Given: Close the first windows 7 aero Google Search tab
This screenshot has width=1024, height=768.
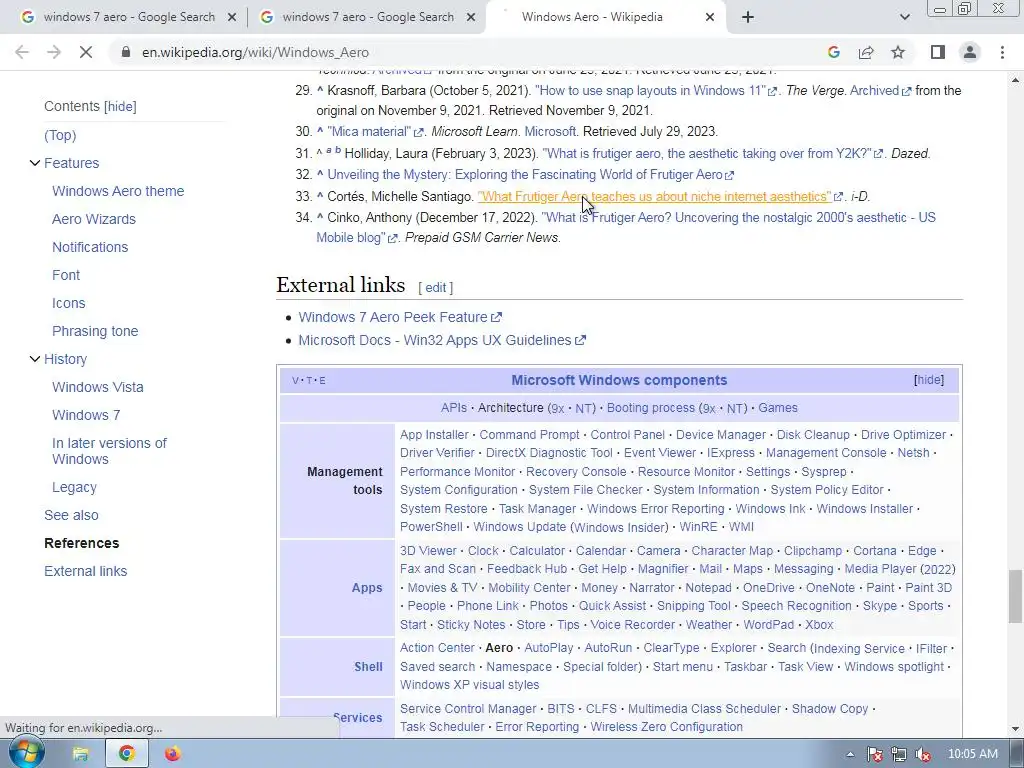Looking at the screenshot, I should point(231,18).
